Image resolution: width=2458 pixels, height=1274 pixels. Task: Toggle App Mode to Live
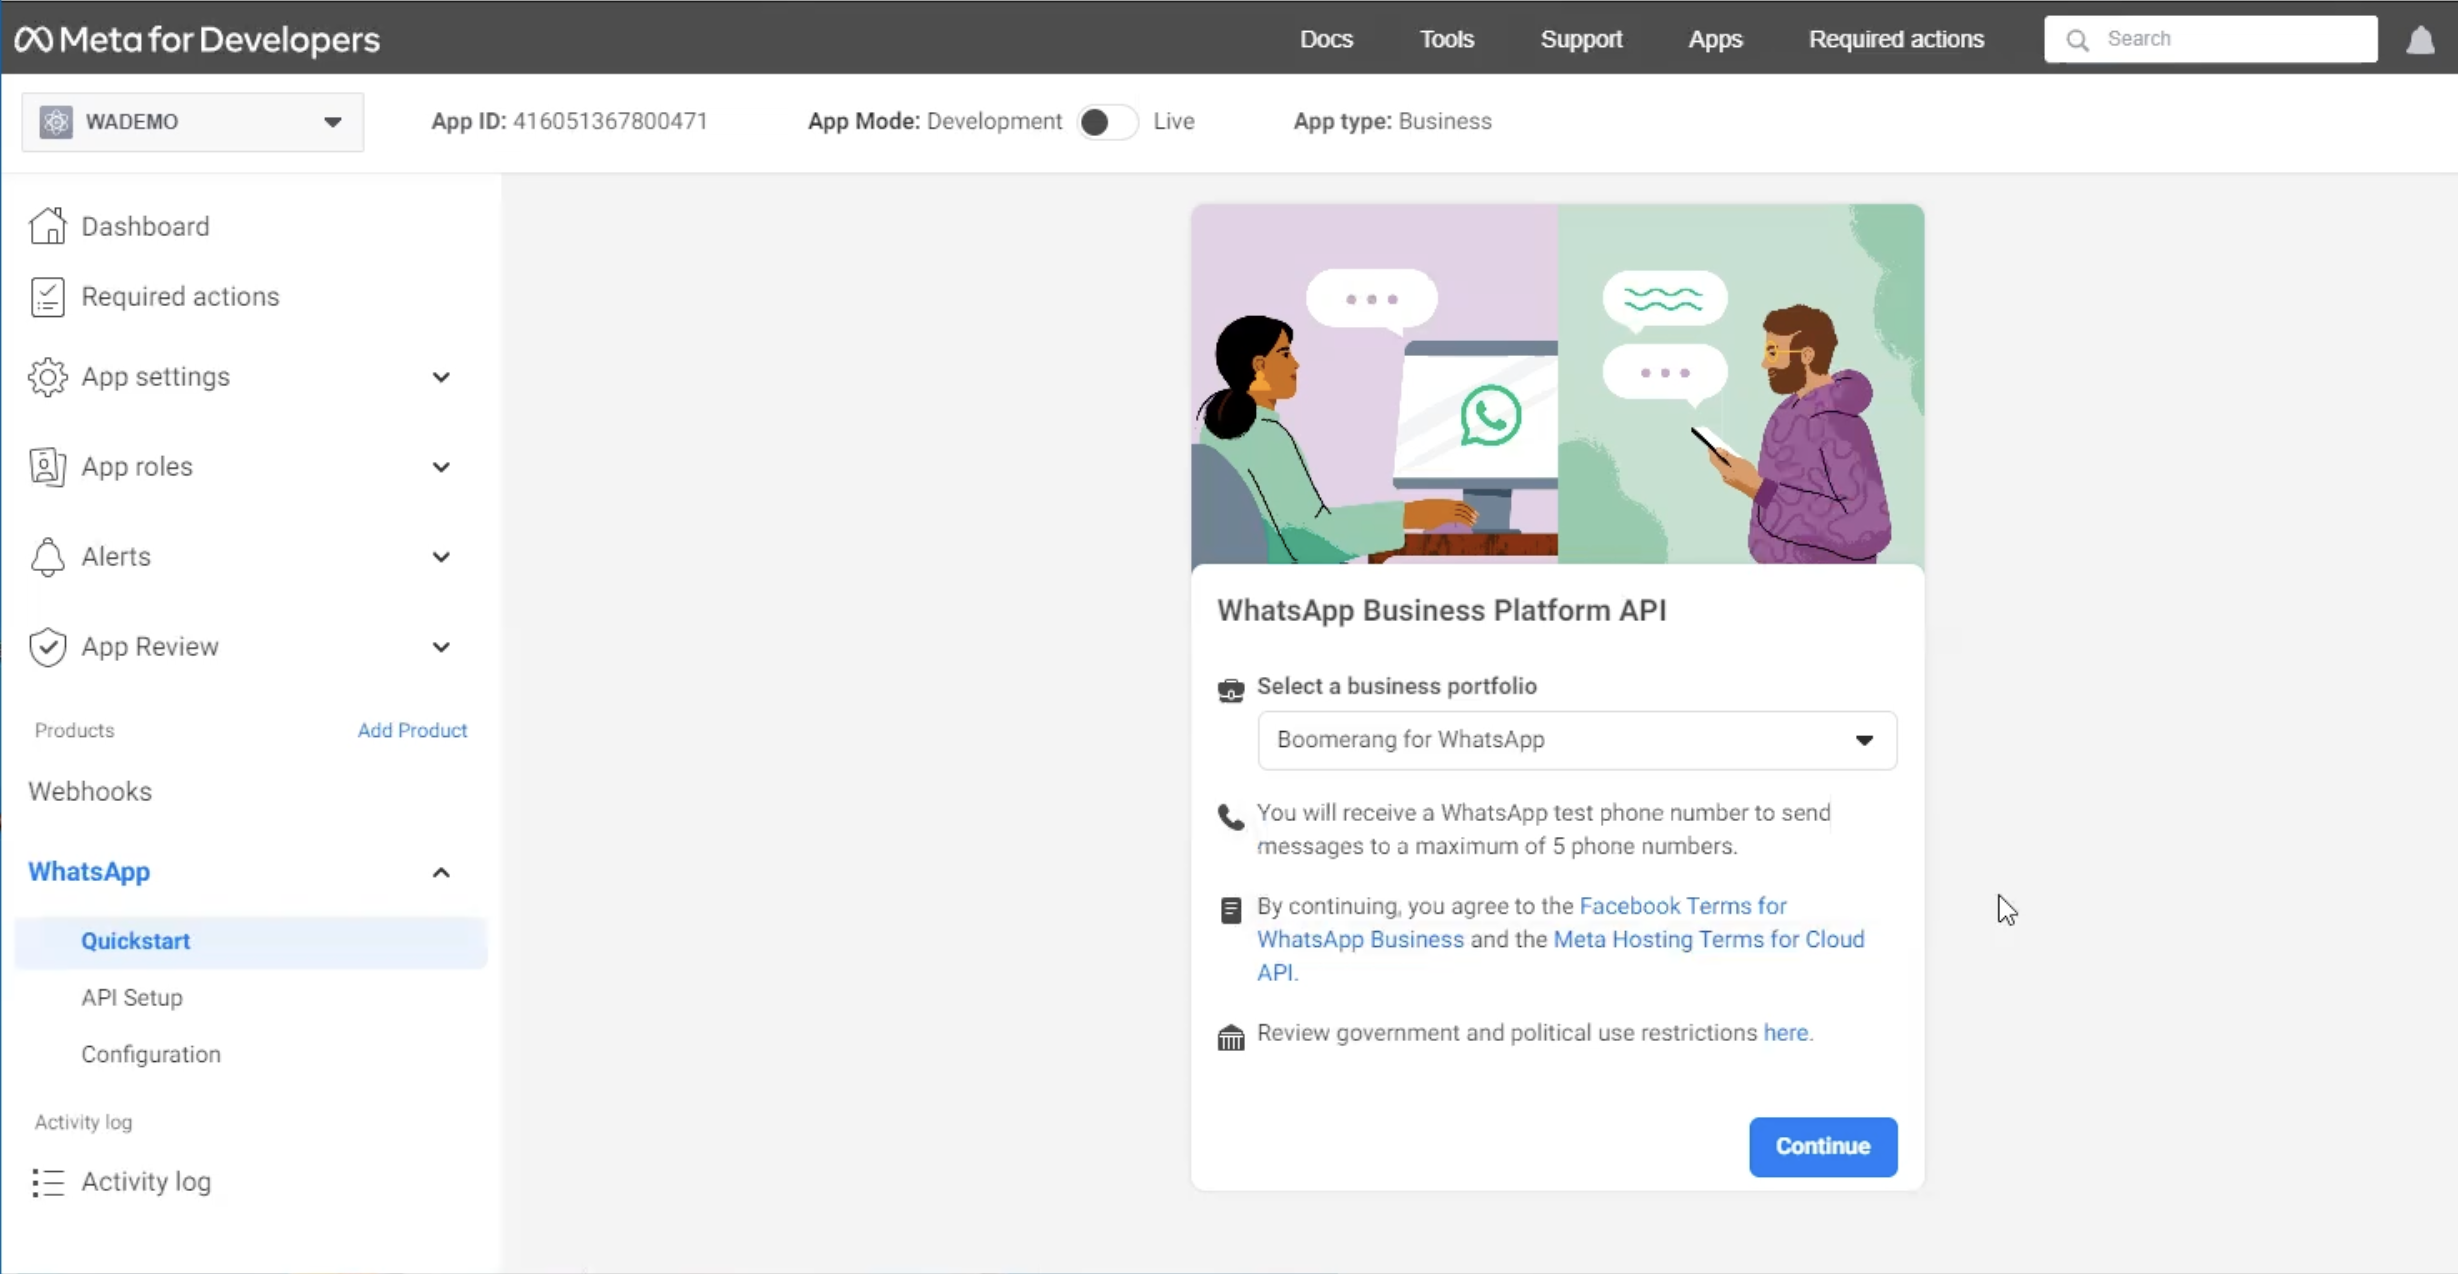click(1107, 122)
